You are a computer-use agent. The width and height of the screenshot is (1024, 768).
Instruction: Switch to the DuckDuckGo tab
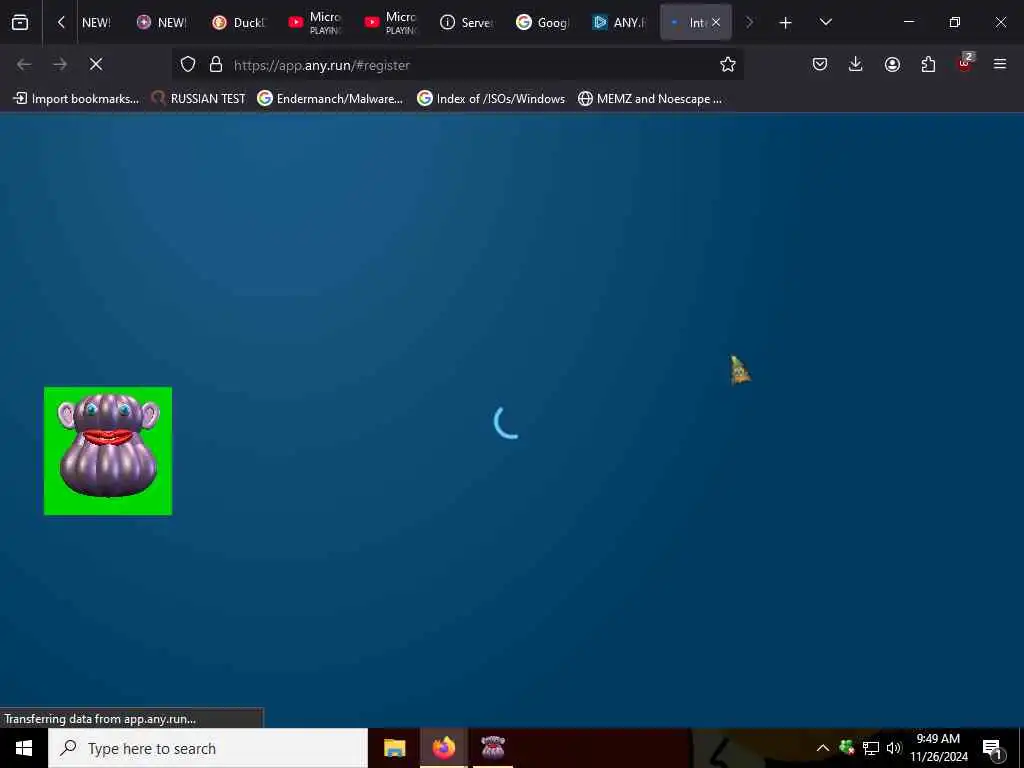(239, 23)
